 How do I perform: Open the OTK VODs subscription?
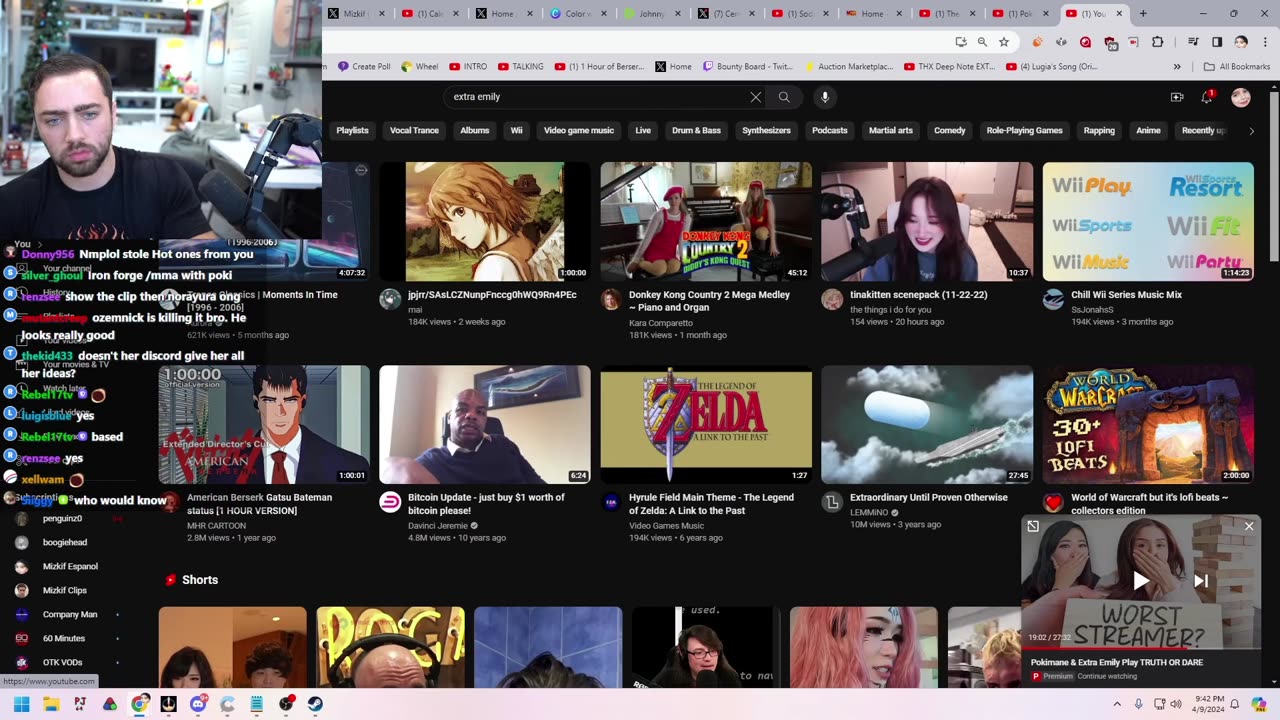coord(62,662)
